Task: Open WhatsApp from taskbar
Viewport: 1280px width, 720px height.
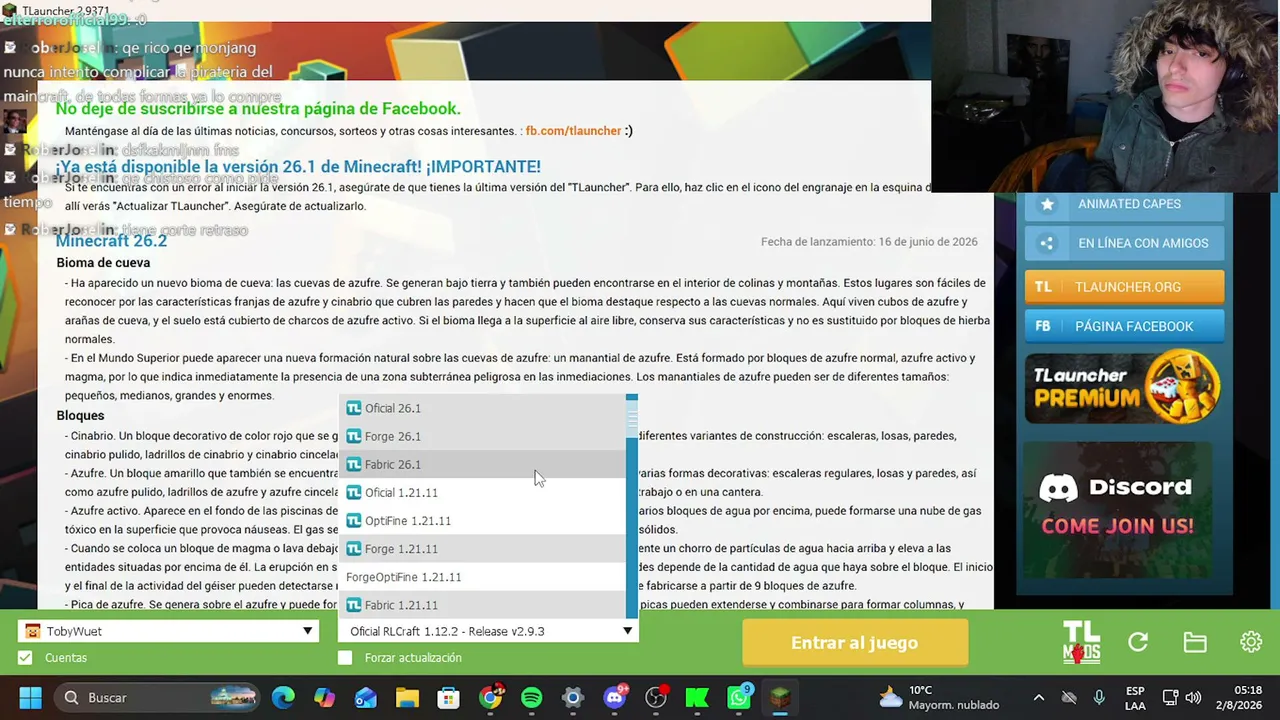Action: coord(739,698)
